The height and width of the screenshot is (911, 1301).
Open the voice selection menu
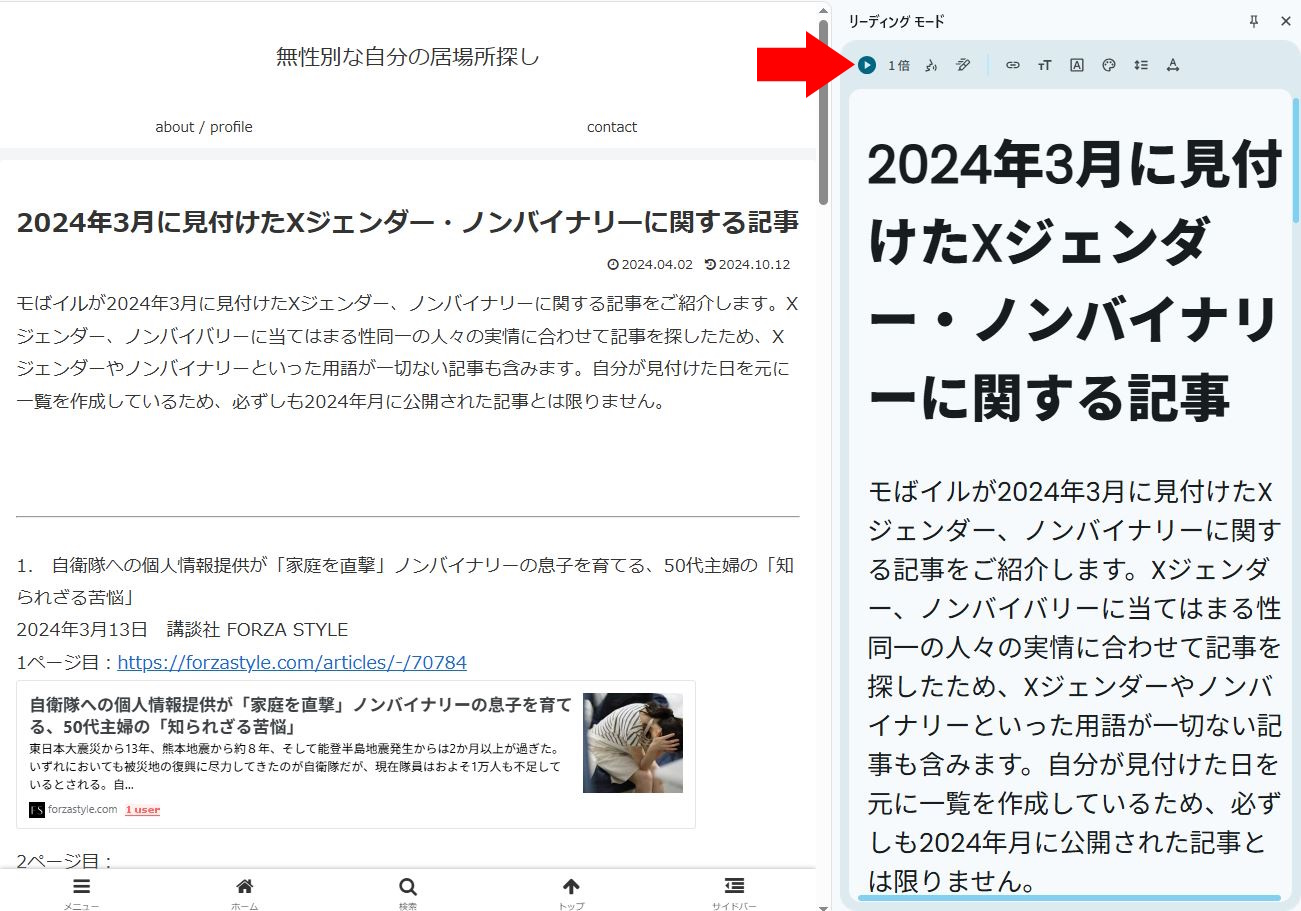pyautogui.click(x=930, y=65)
